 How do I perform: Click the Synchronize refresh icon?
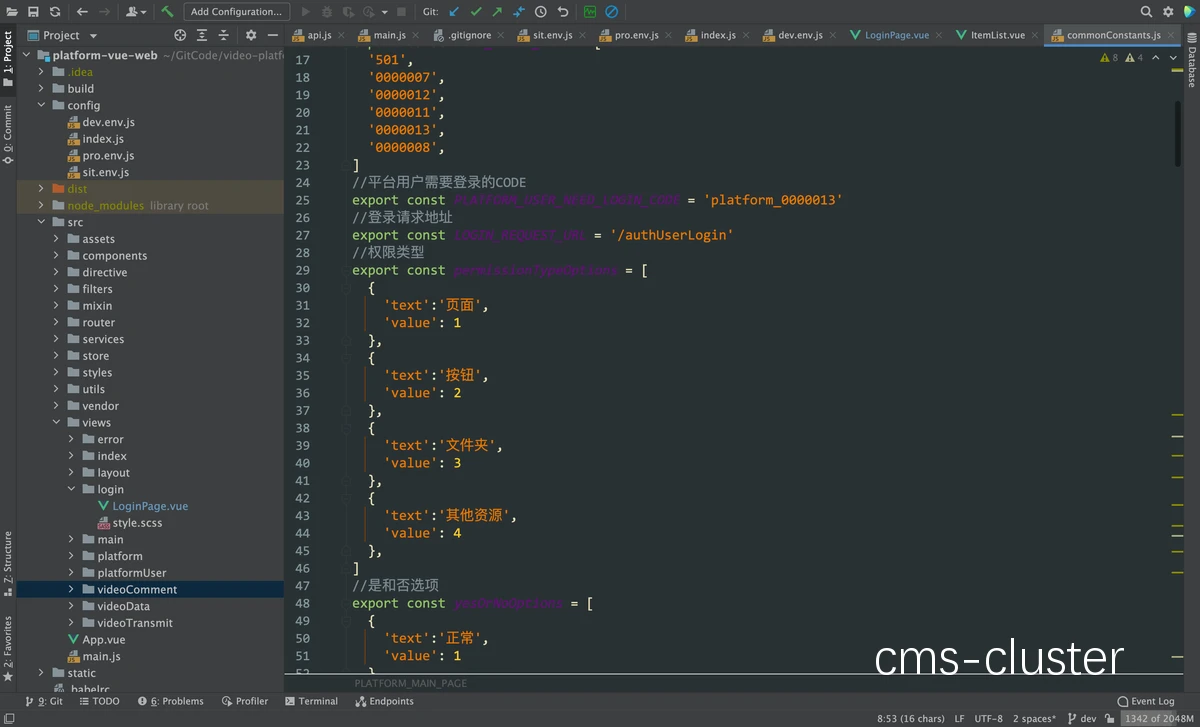(x=54, y=12)
